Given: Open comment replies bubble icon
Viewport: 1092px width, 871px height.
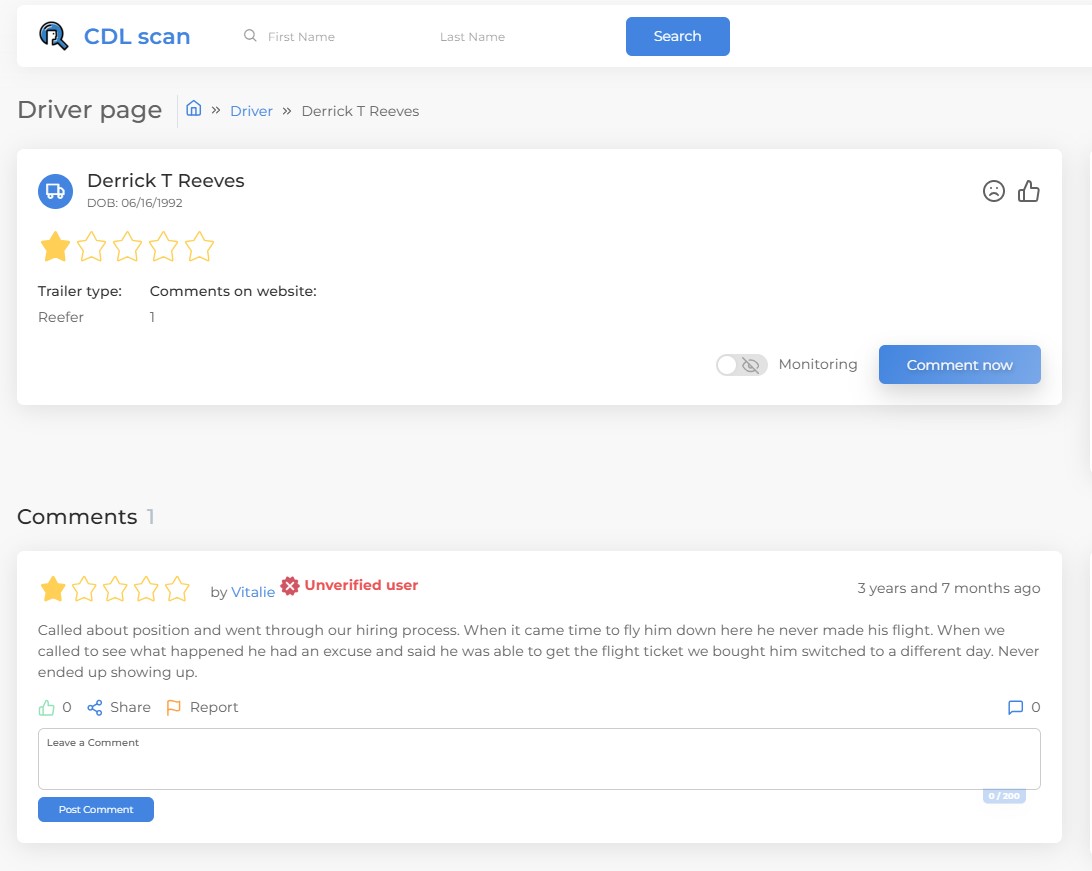Looking at the screenshot, I should [x=1015, y=708].
